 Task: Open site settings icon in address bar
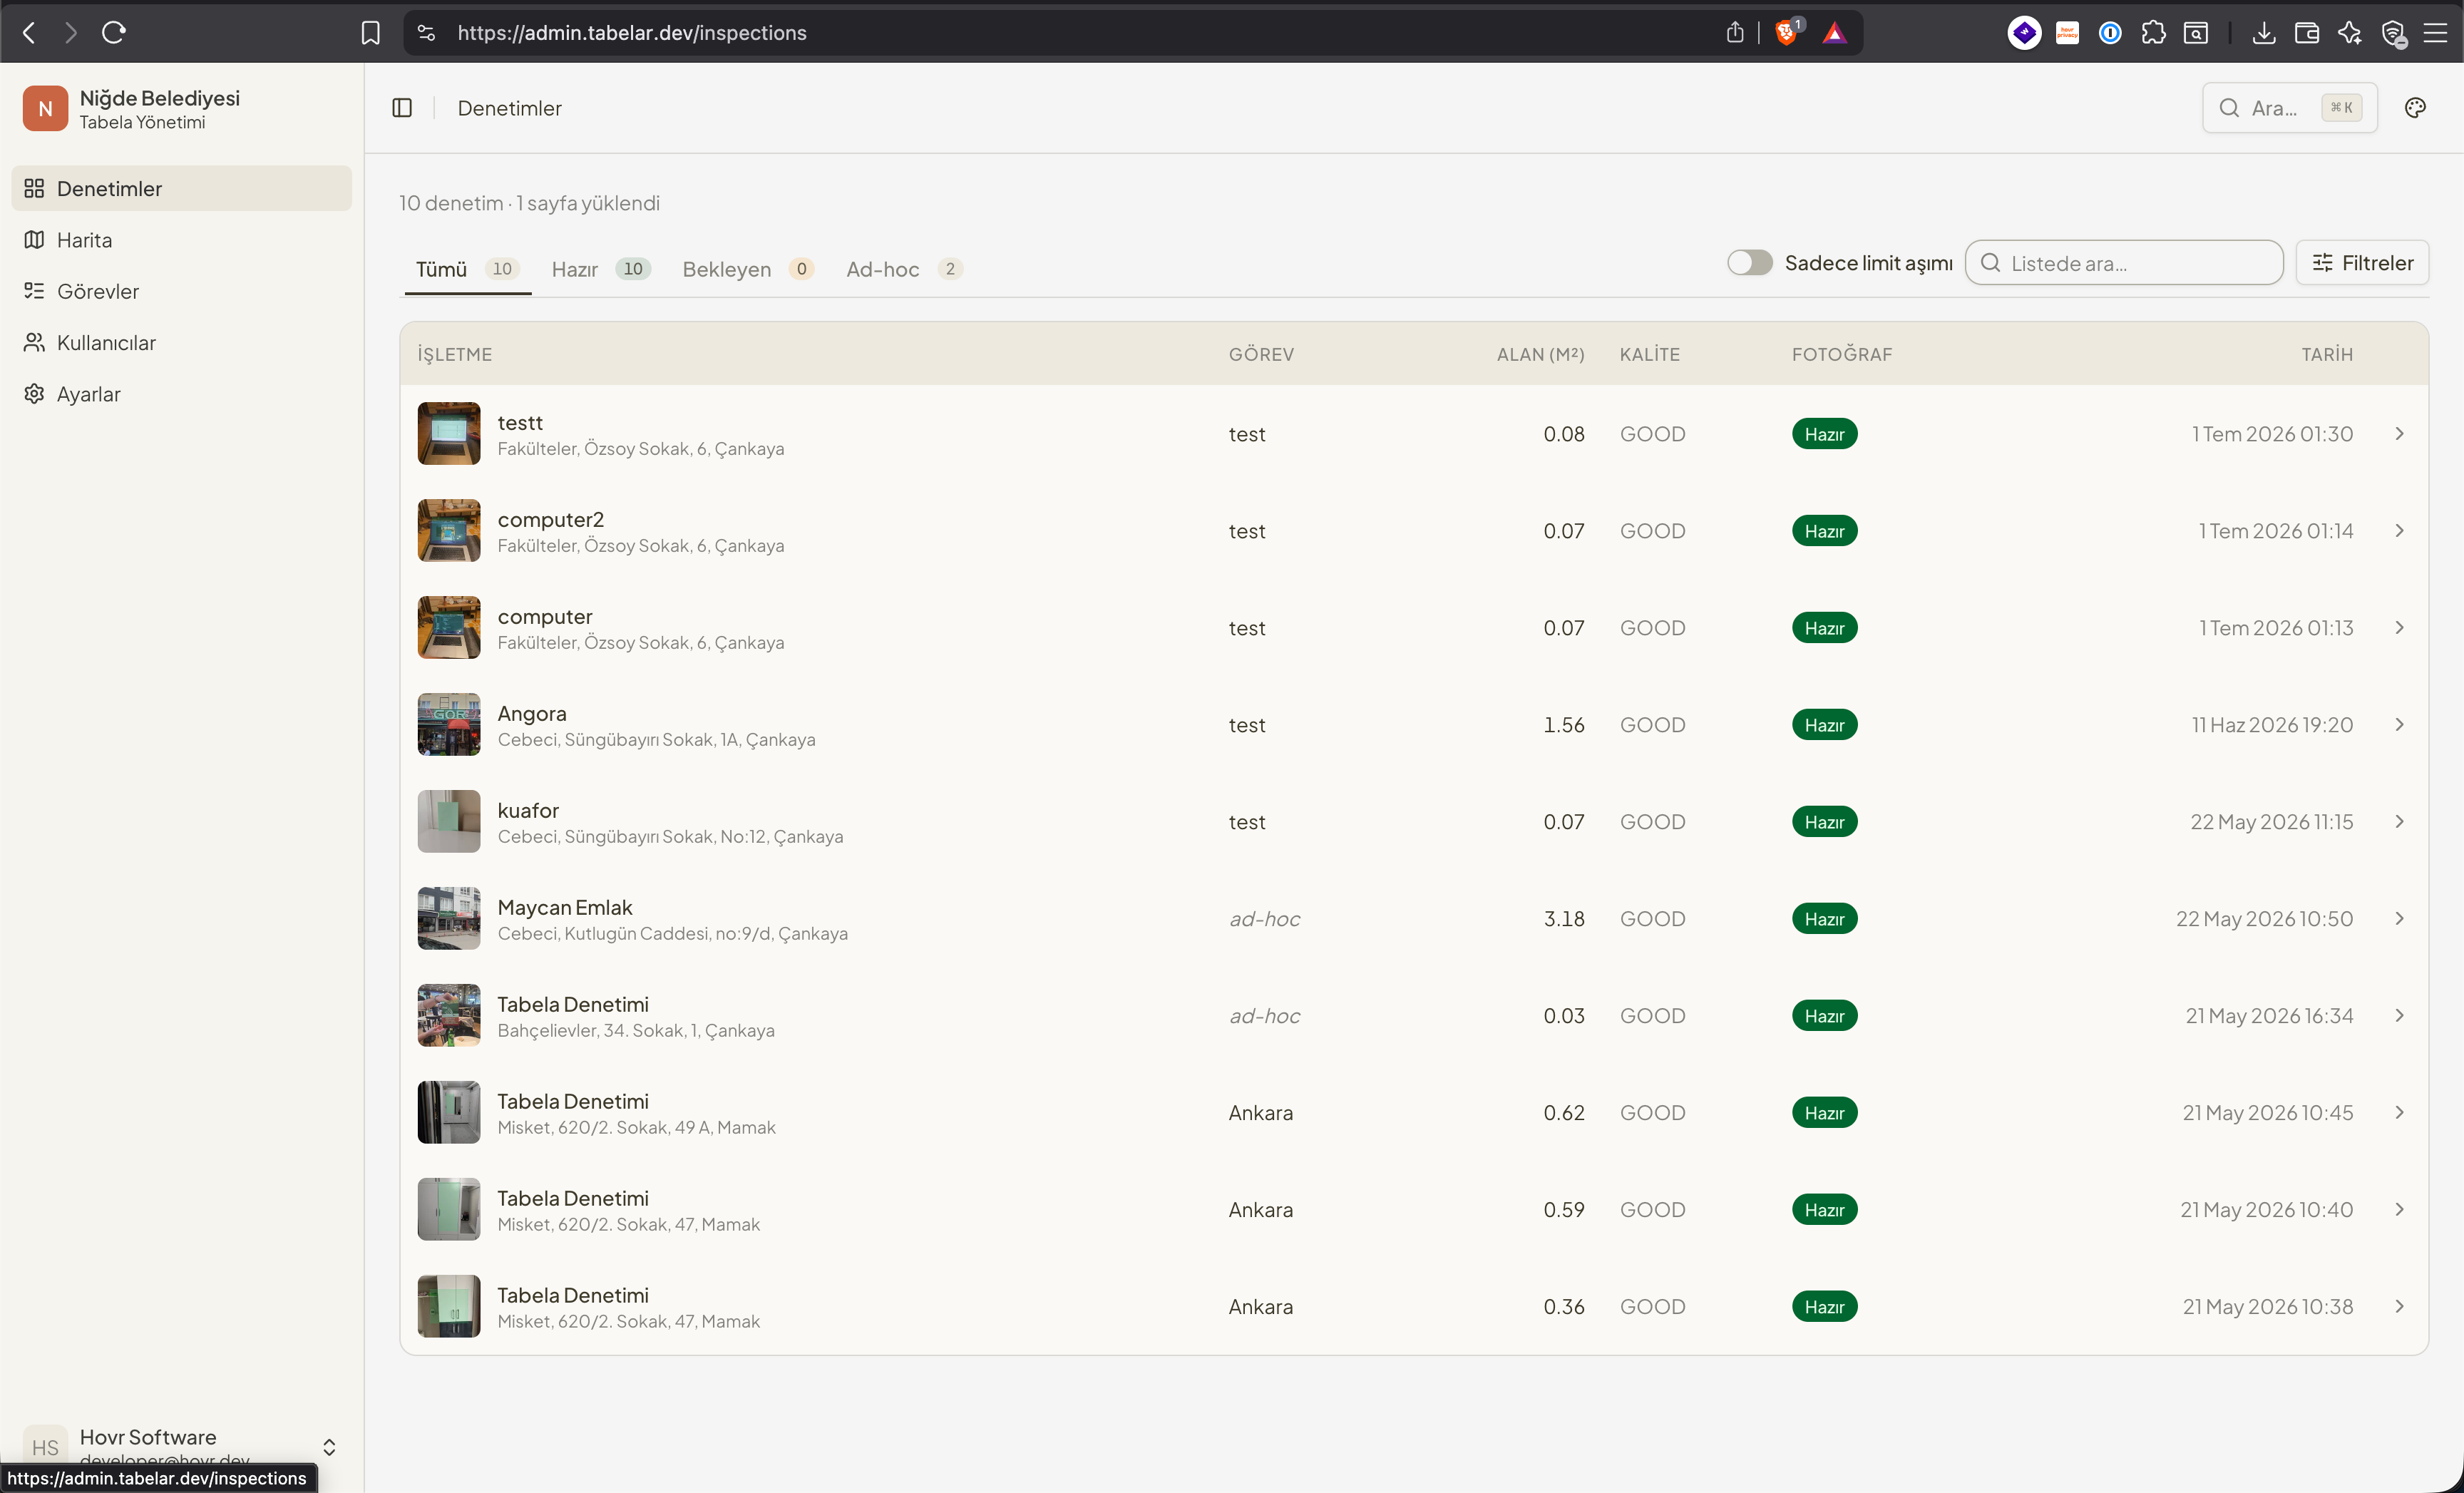coord(427,33)
